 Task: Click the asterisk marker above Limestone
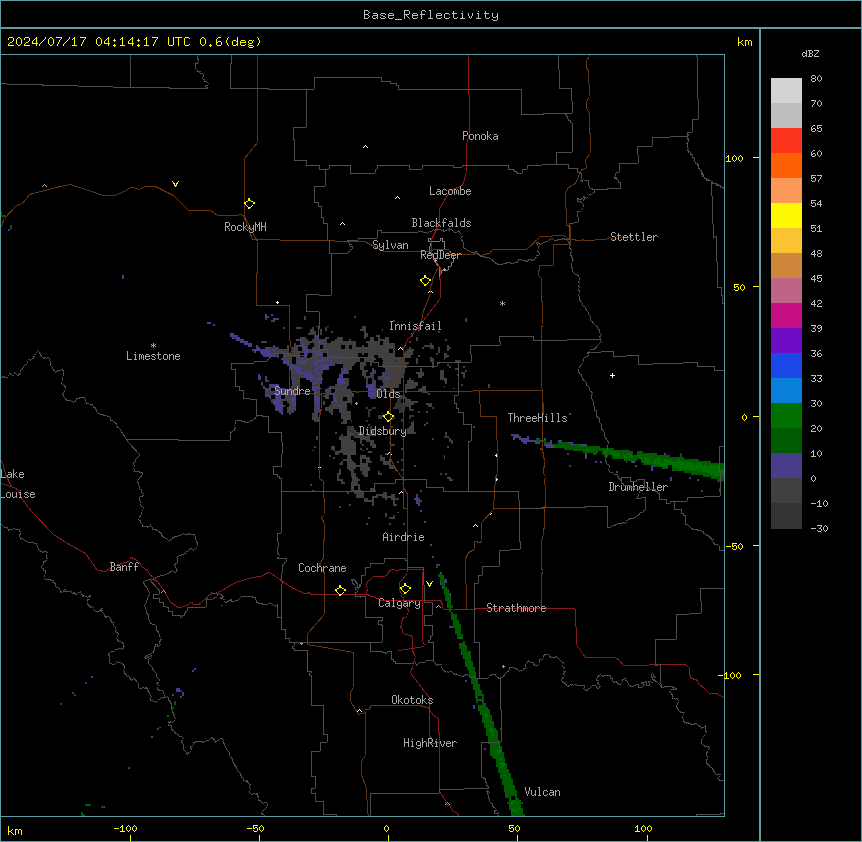click(153, 346)
